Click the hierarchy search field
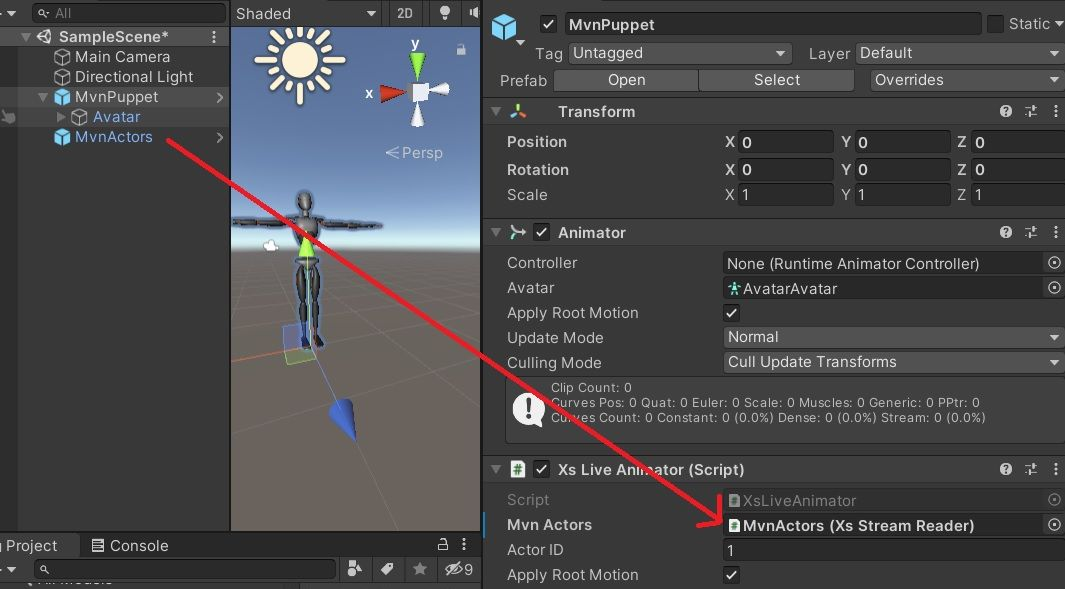1065x589 pixels. pos(129,13)
